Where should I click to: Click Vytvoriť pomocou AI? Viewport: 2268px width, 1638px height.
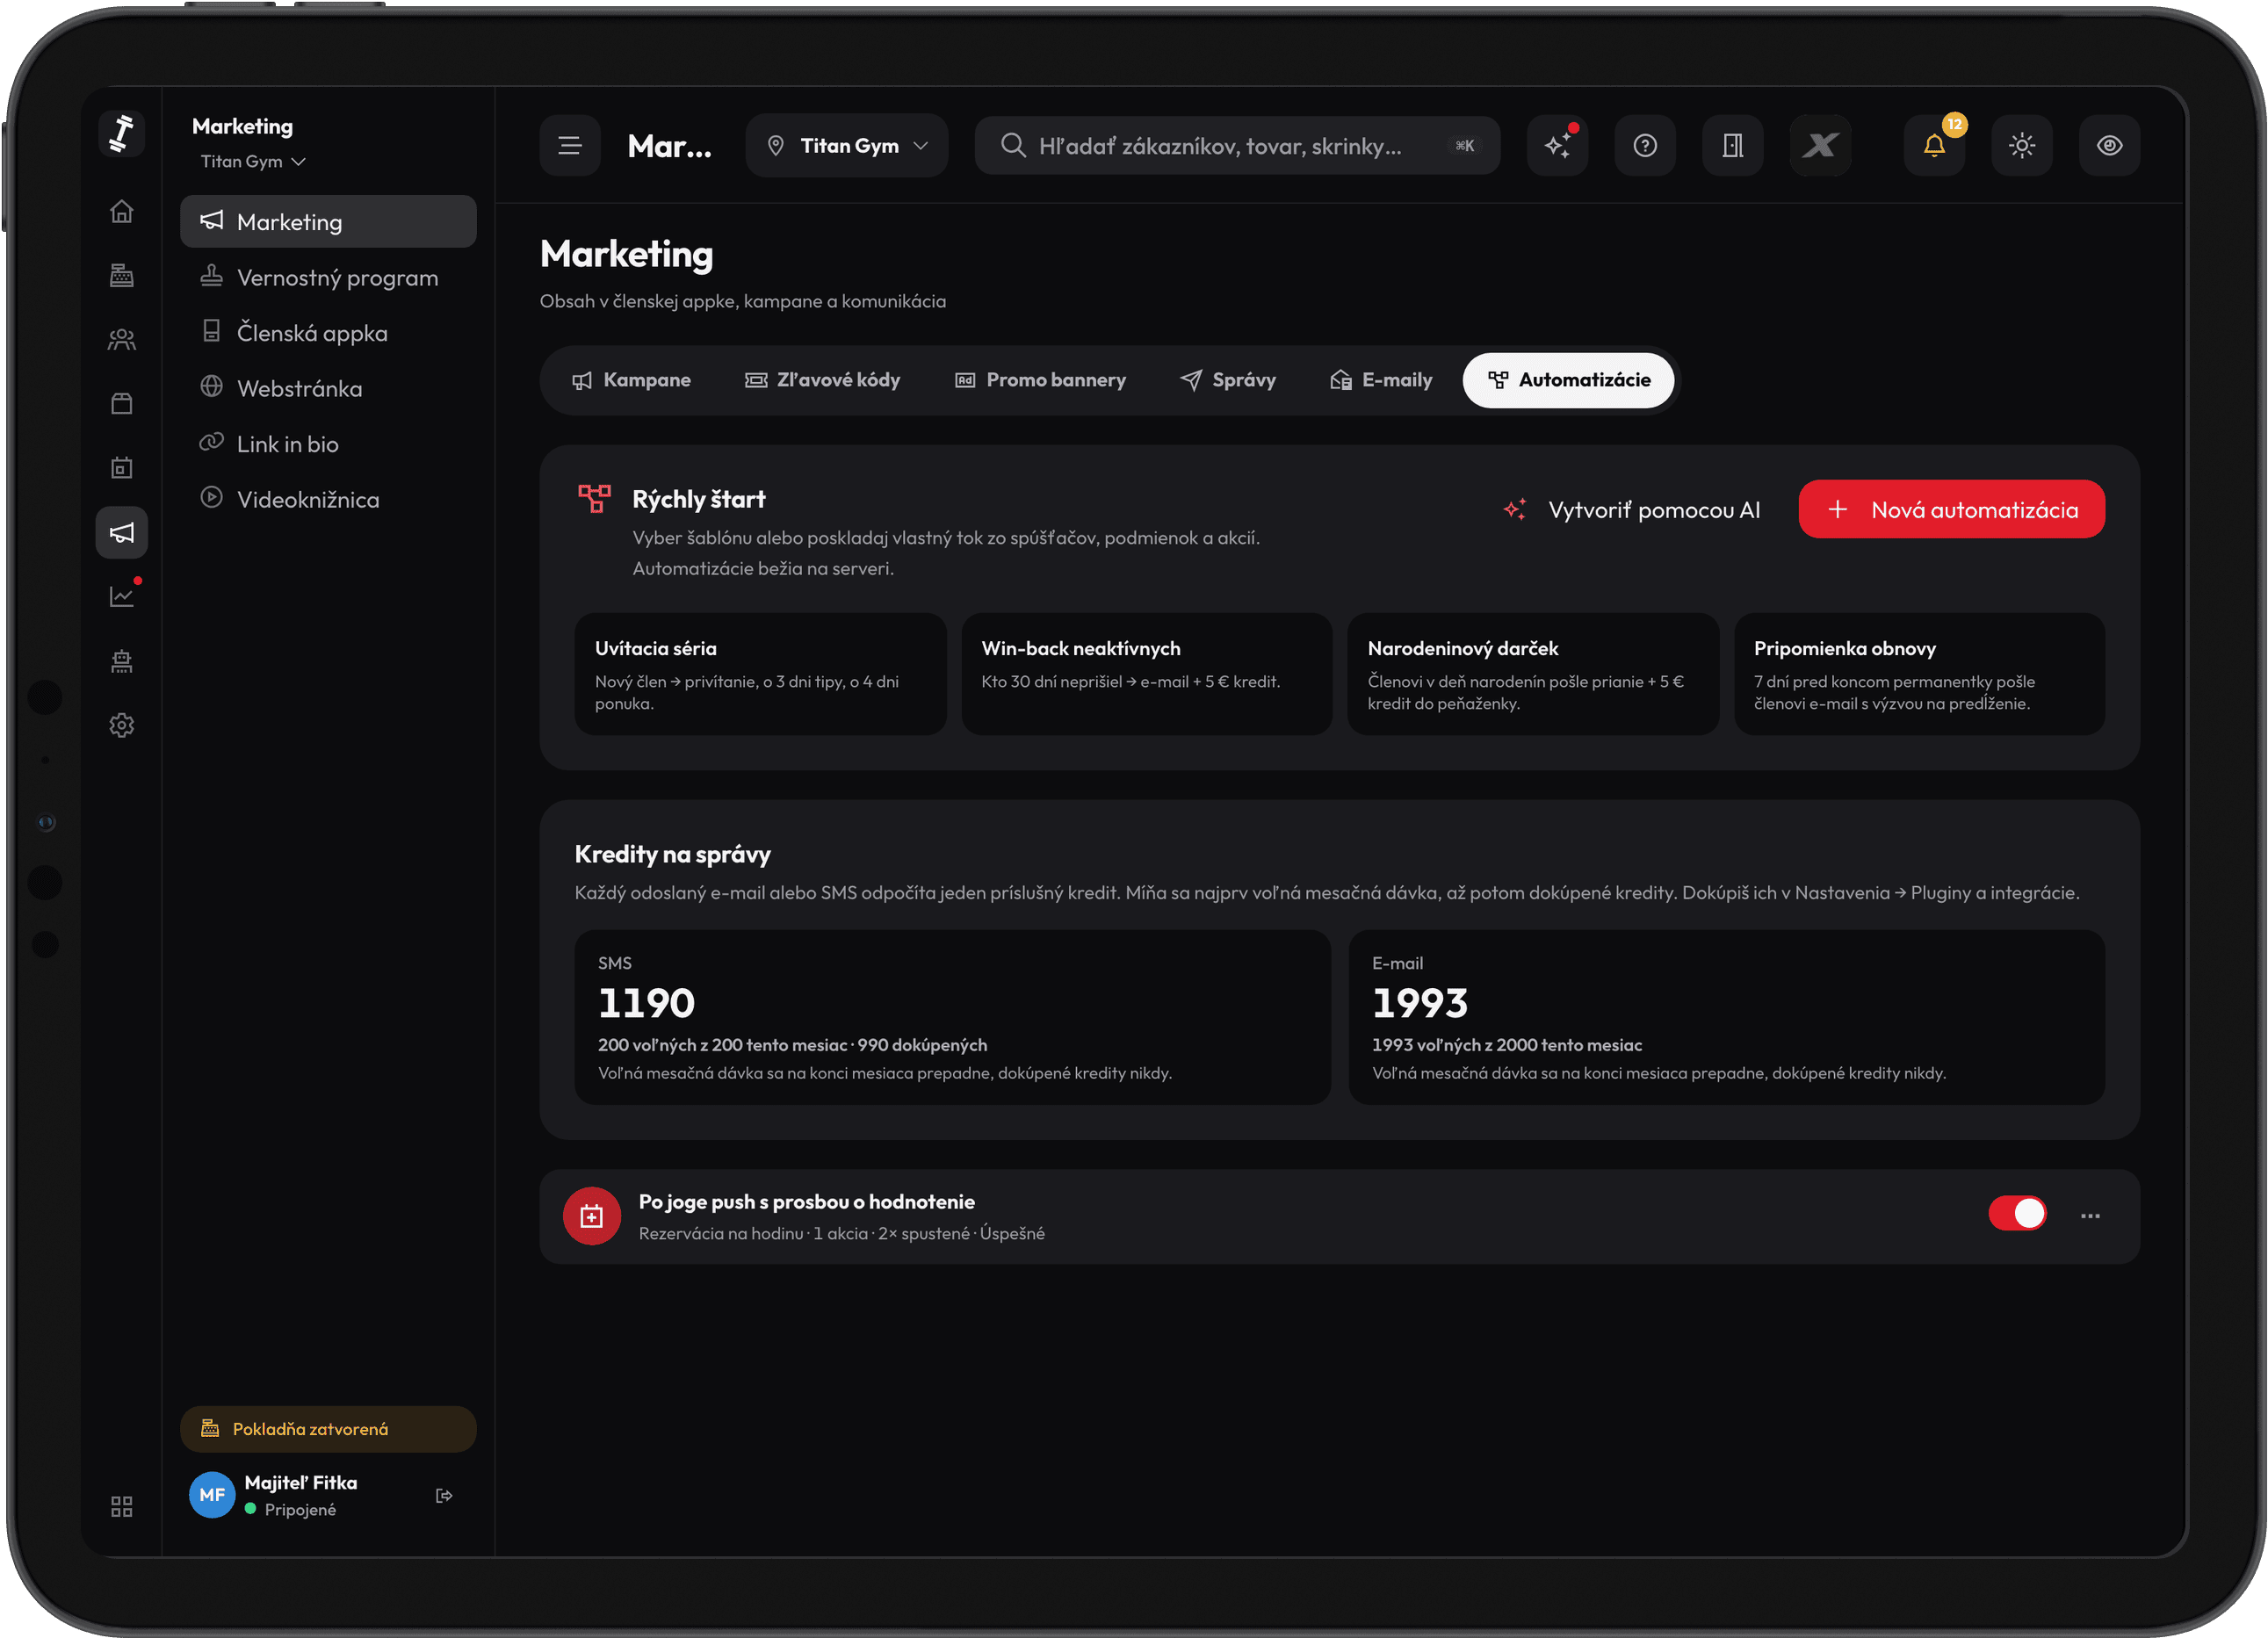click(1632, 510)
